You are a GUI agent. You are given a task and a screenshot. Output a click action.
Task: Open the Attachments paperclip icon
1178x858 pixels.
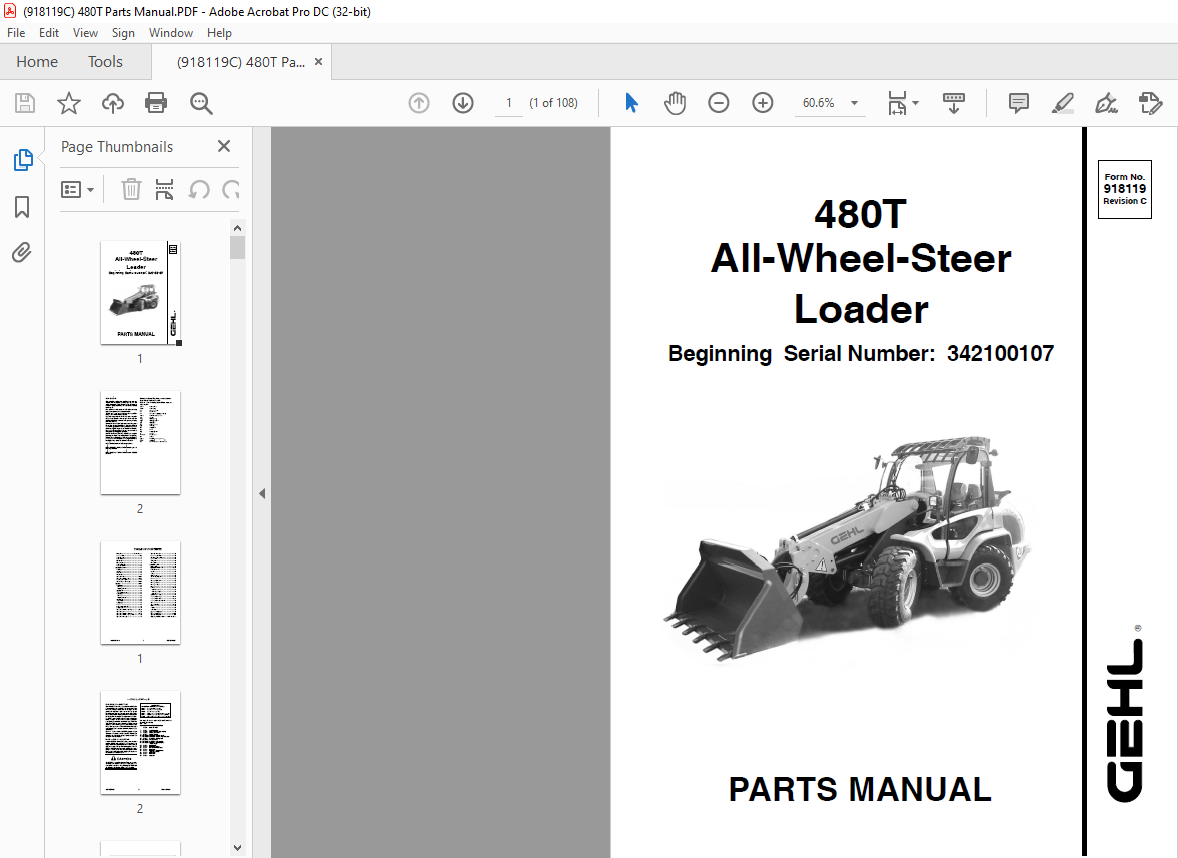click(22, 252)
